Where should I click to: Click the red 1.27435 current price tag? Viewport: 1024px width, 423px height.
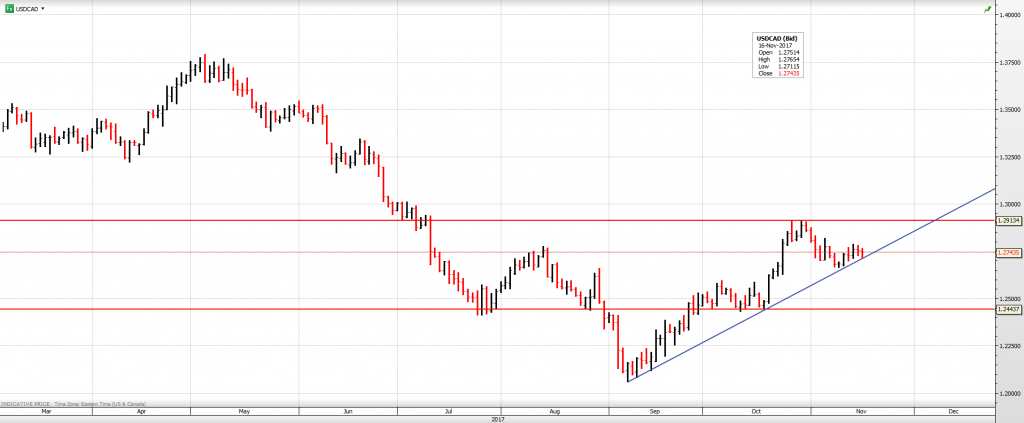(1008, 253)
